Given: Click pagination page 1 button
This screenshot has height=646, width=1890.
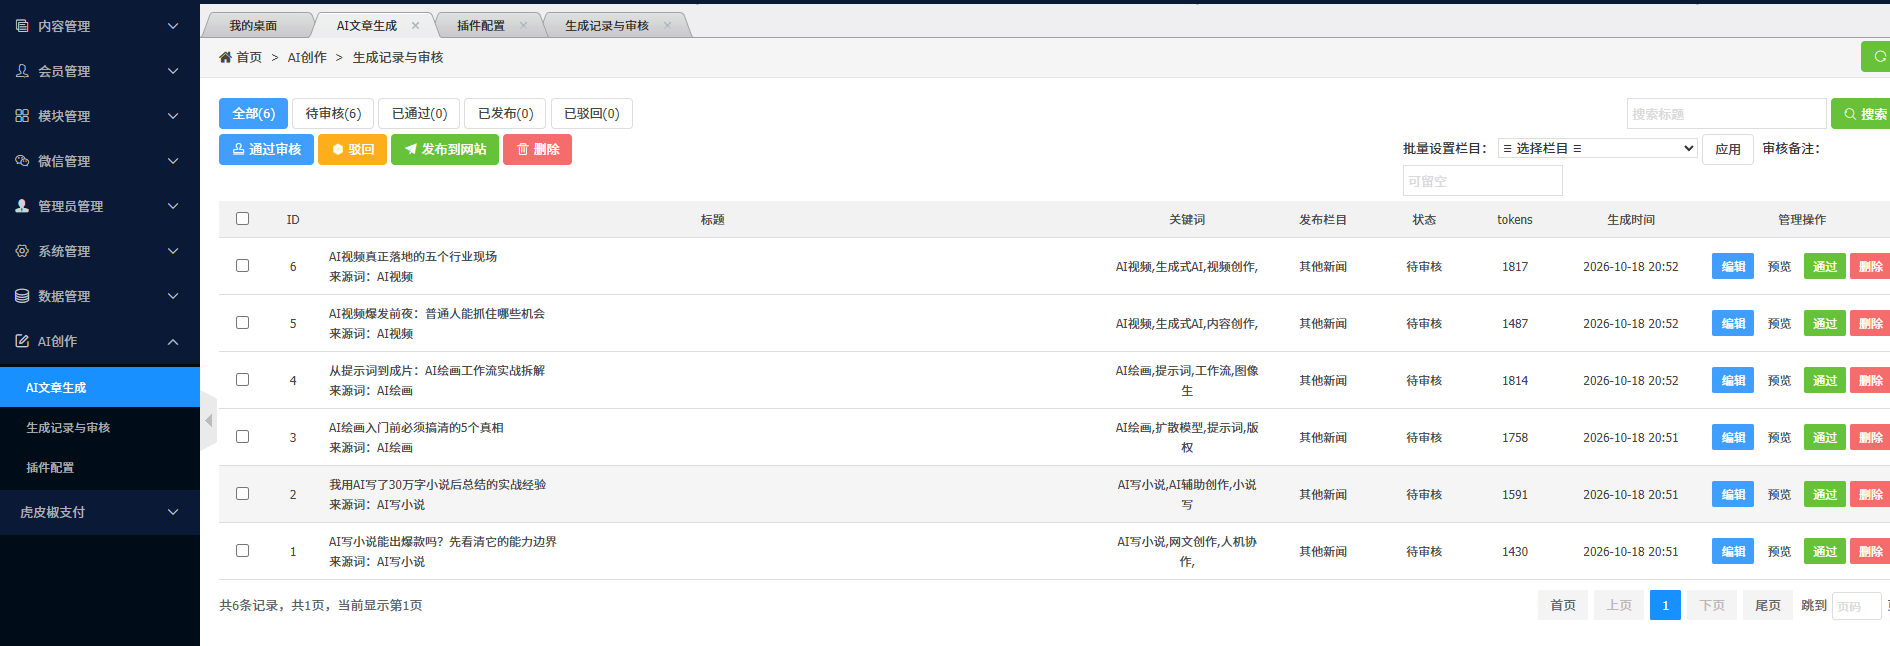Looking at the screenshot, I should tap(1665, 605).
